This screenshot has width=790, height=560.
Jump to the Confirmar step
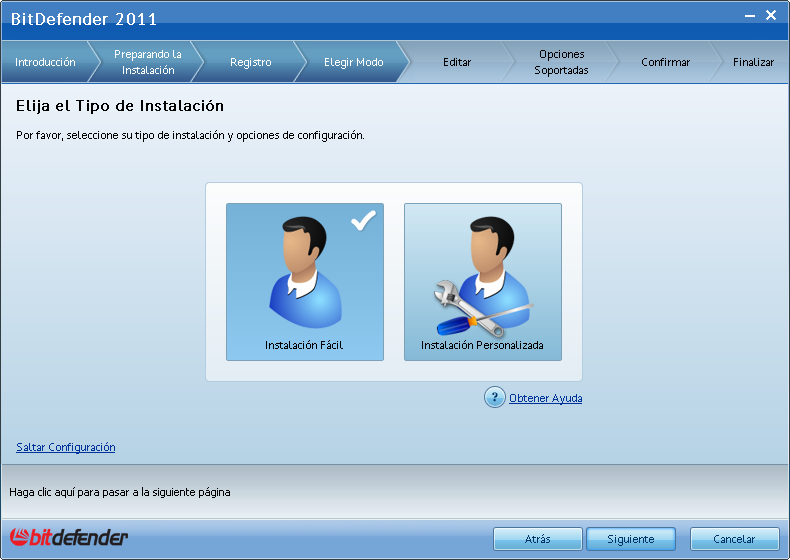click(665, 62)
